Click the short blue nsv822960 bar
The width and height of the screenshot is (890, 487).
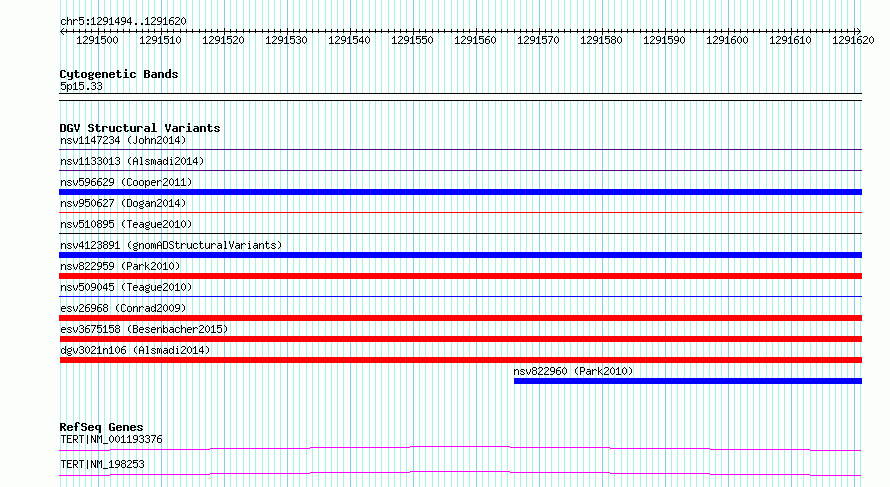coord(688,381)
